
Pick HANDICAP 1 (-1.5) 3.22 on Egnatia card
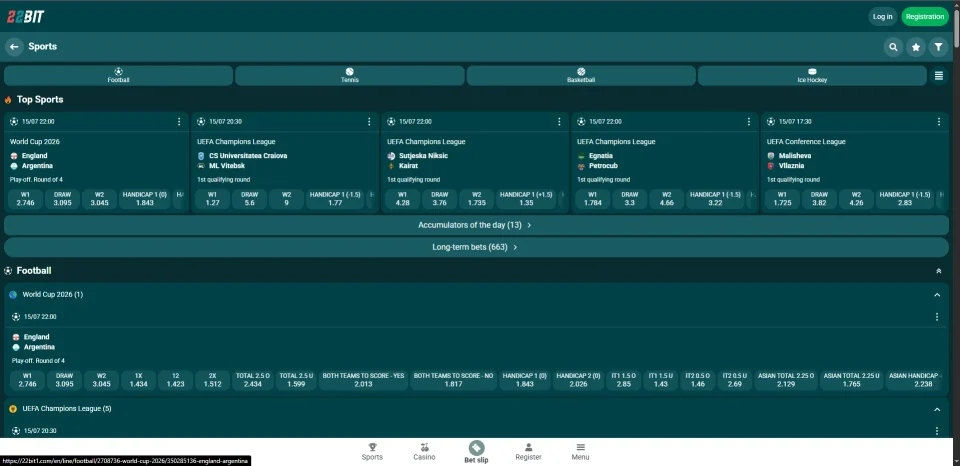715,199
